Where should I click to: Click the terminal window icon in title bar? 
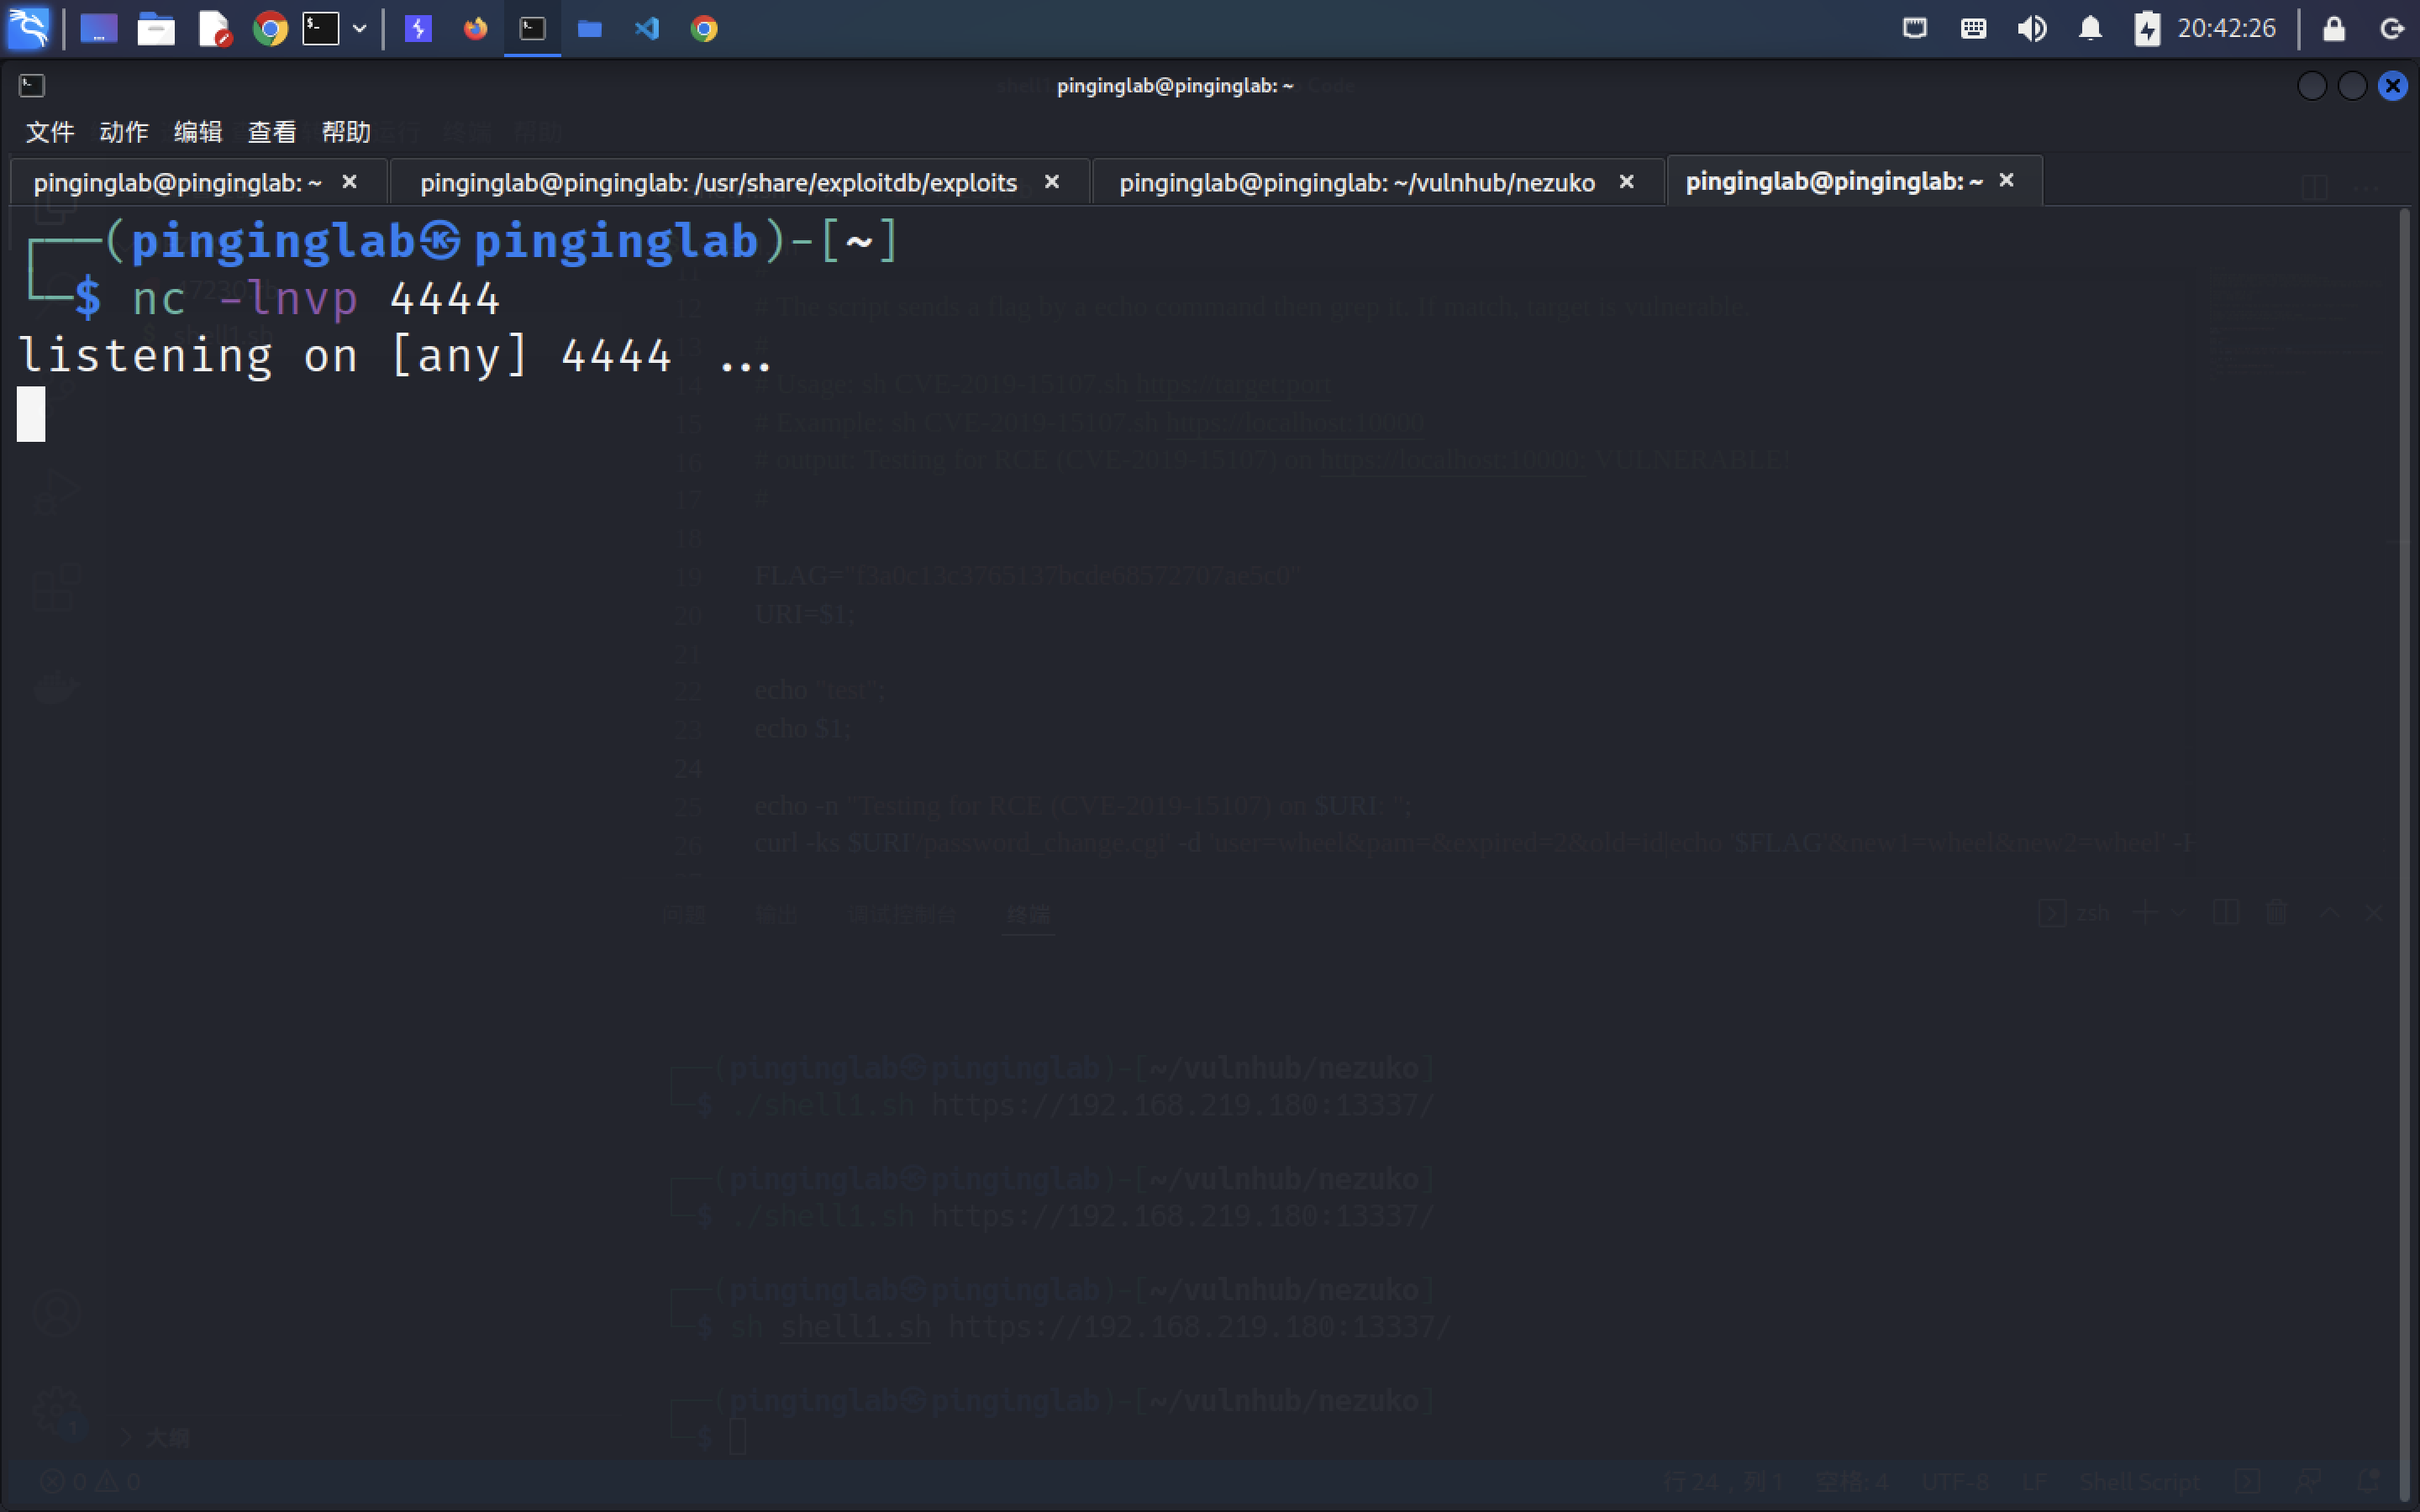tap(32, 86)
